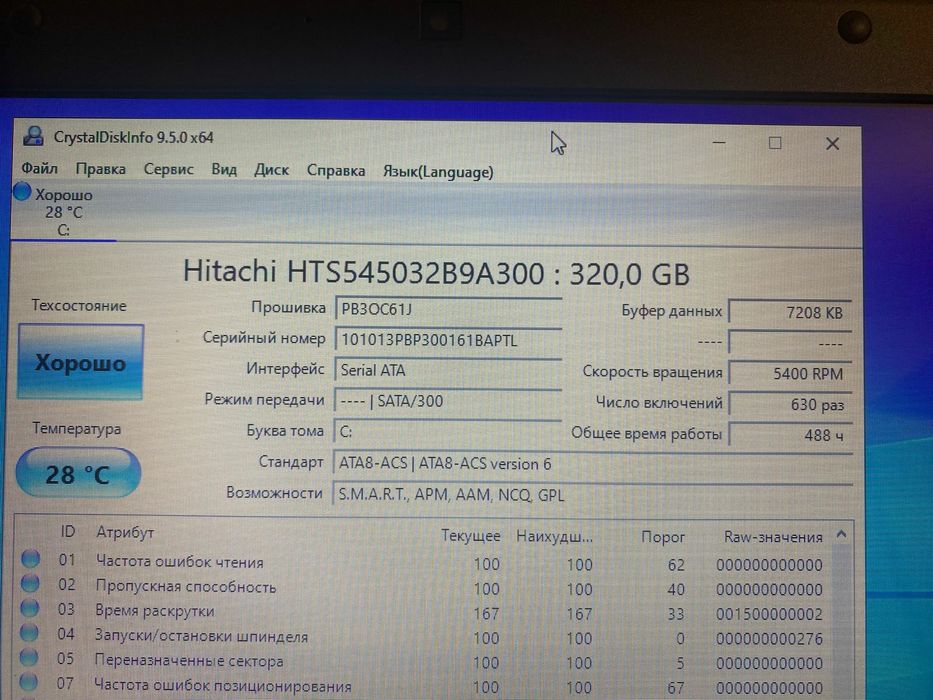
Task: Click the Режим передачи field SATA/300
Action: tap(448, 401)
